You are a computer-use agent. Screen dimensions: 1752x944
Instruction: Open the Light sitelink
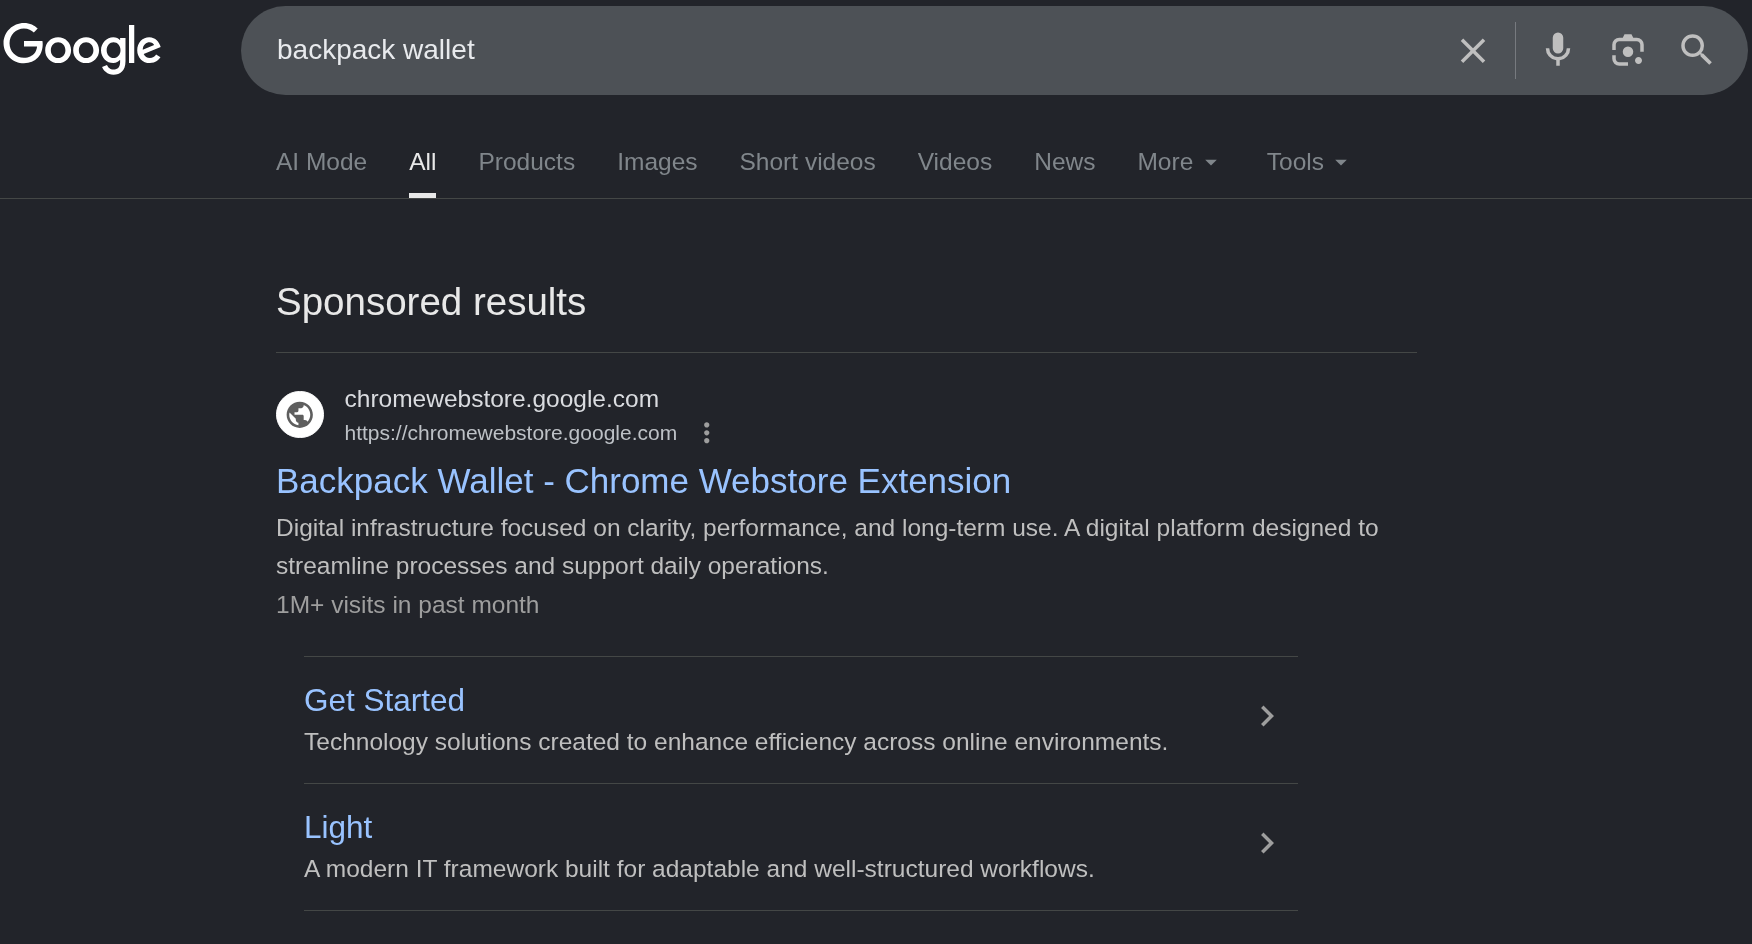pos(338,827)
